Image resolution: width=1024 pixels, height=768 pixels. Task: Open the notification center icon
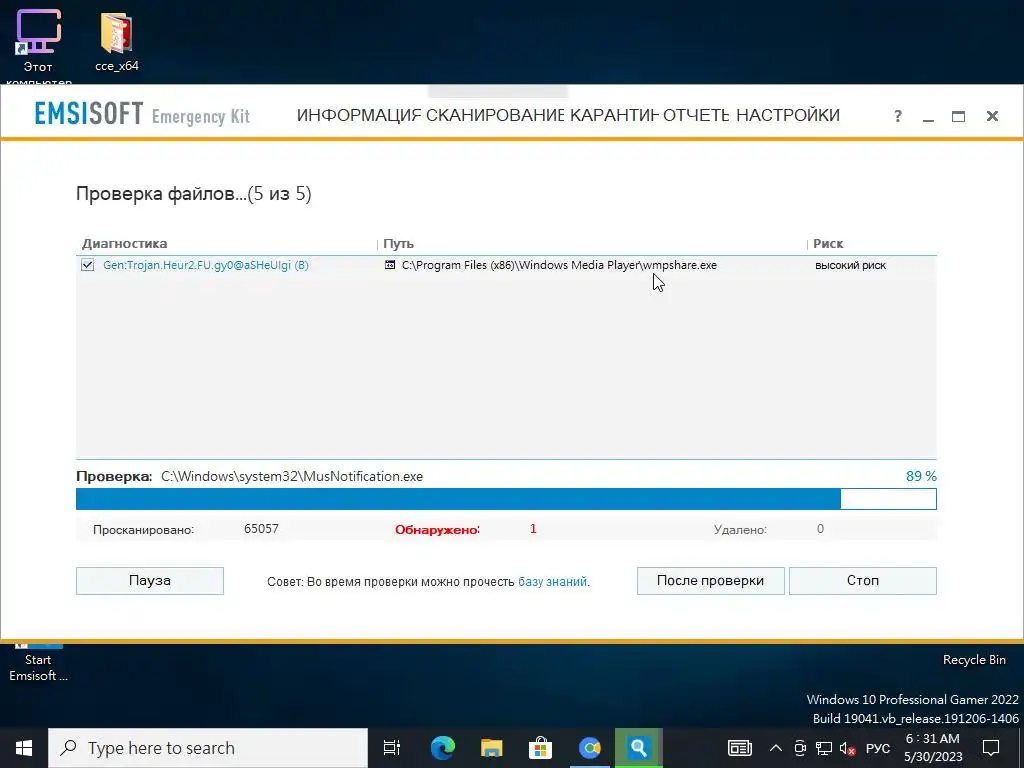pos(991,748)
